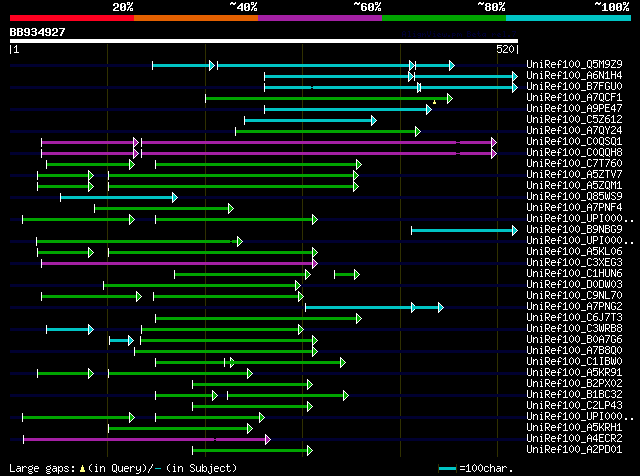Select the UniRef100_C1HUN6 label
640x476 pixels.
(574, 274)
